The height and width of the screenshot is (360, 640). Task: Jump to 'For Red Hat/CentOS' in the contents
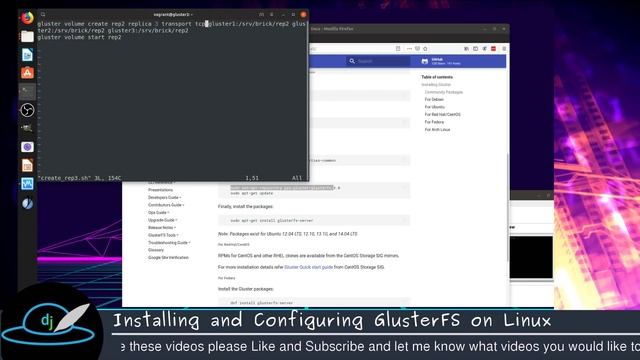coord(442,115)
